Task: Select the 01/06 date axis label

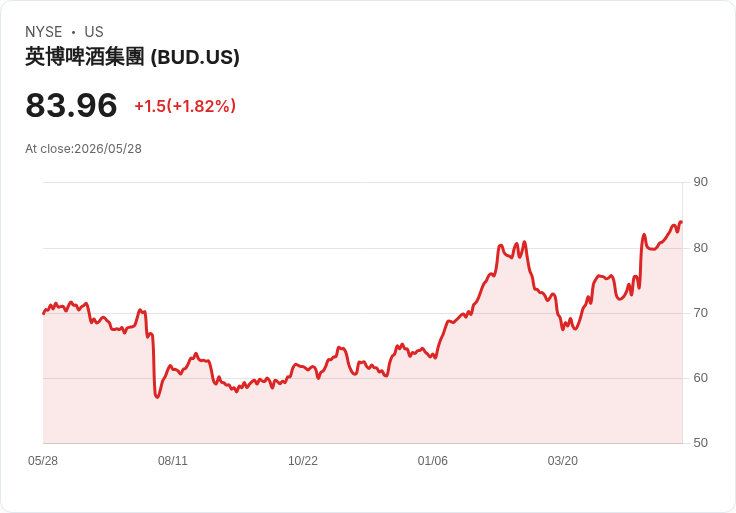Action: (x=433, y=461)
